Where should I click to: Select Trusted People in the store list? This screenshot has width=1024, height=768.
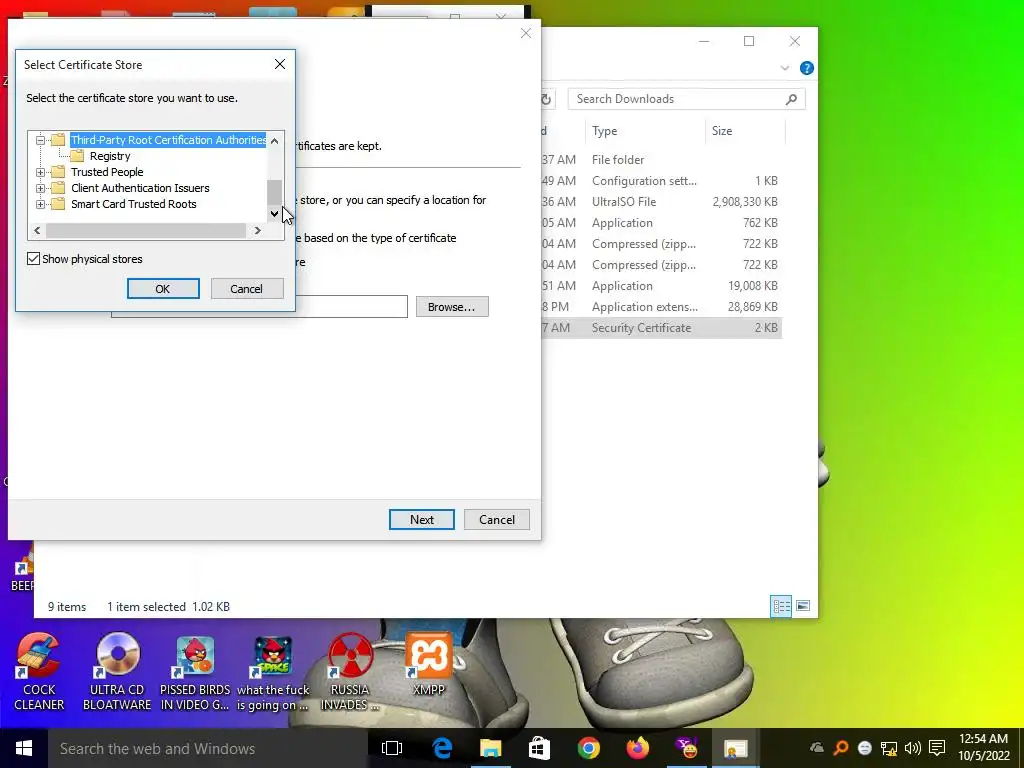(x=107, y=172)
